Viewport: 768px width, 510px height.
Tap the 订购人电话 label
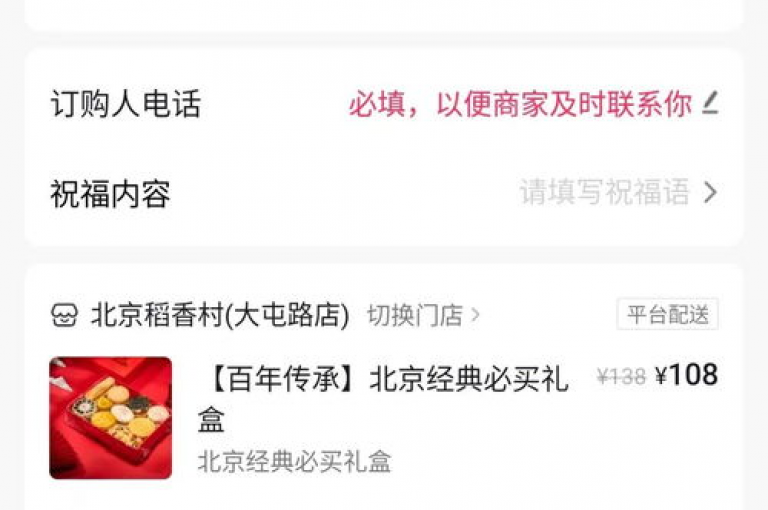point(126,103)
